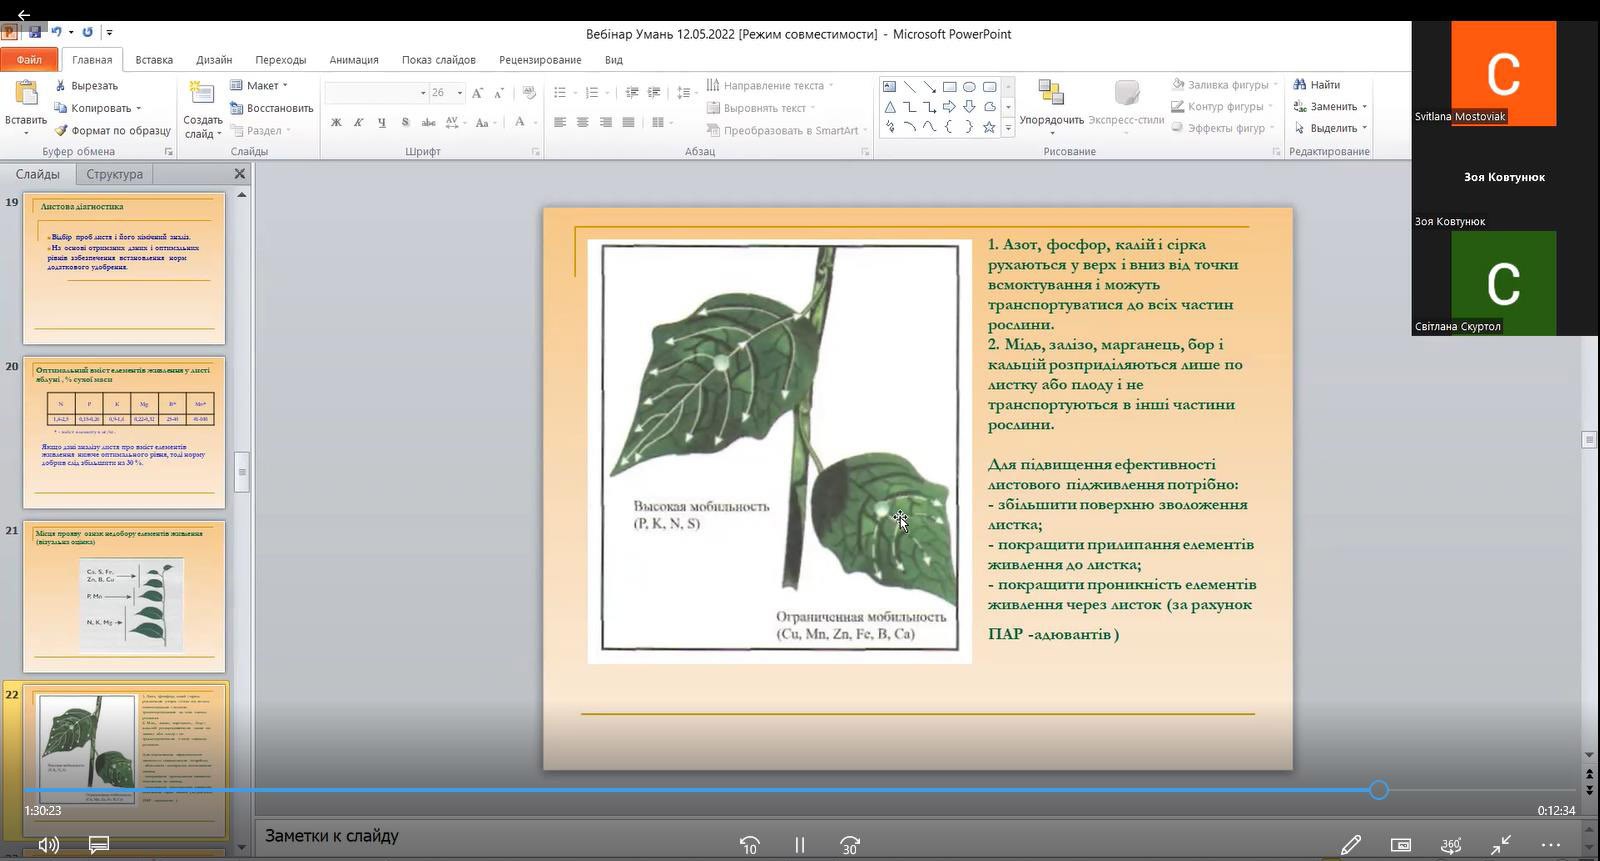The height and width of the screenshot is (861, 1600).
Task: Align text left in paragraph group
Action: (x=560, y=122)
